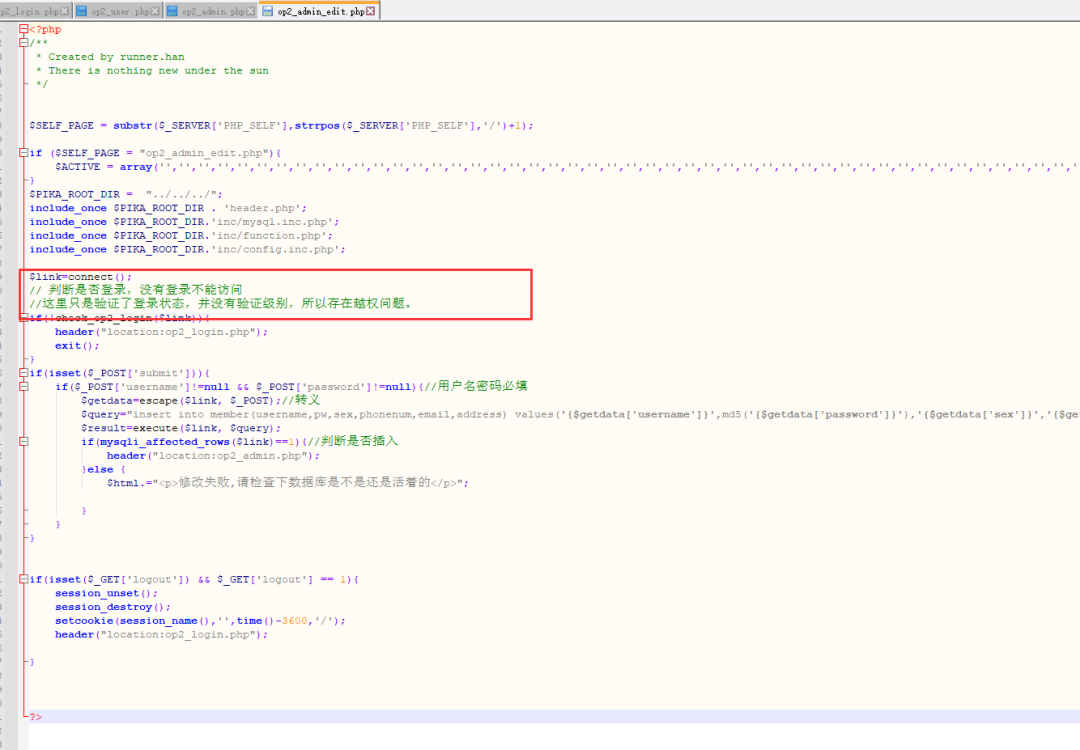Viewport: 1080px width, 750px height.
Task: Click the comment '判断是否登录,没有登录不能访问'
Action: click(136, 290)
